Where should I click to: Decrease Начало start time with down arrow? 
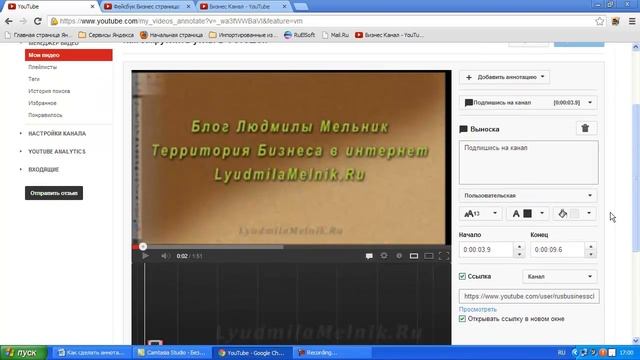point(519,253)
